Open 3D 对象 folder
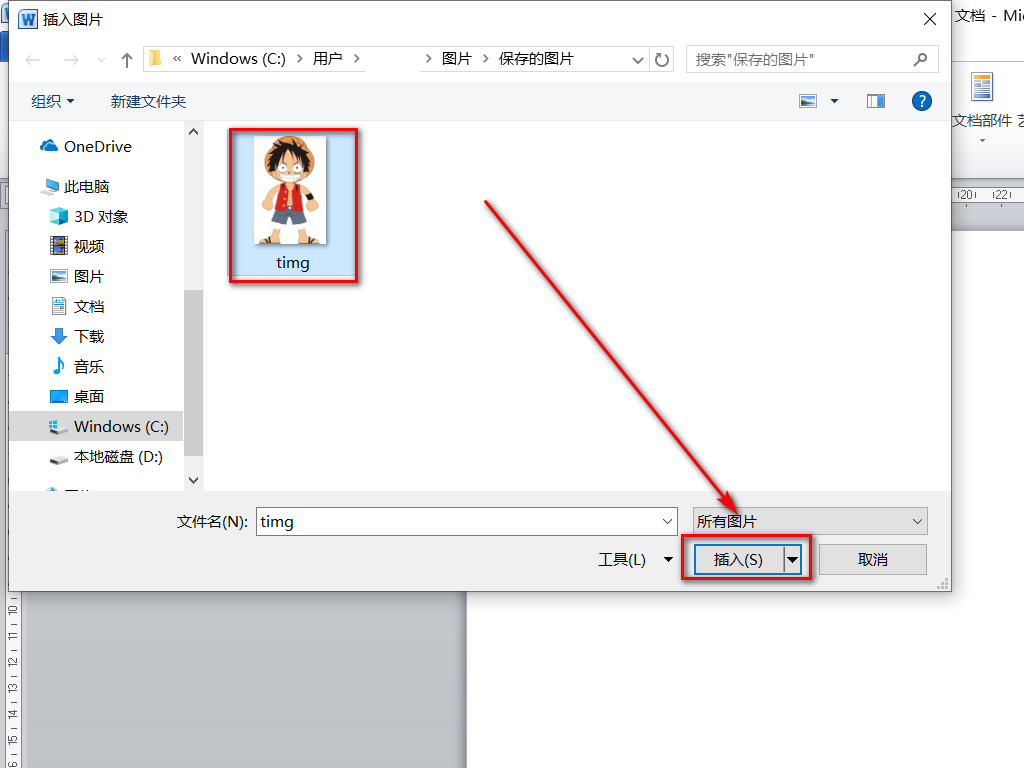Screen dimensions: 1024x768 [x=89, y=216]
